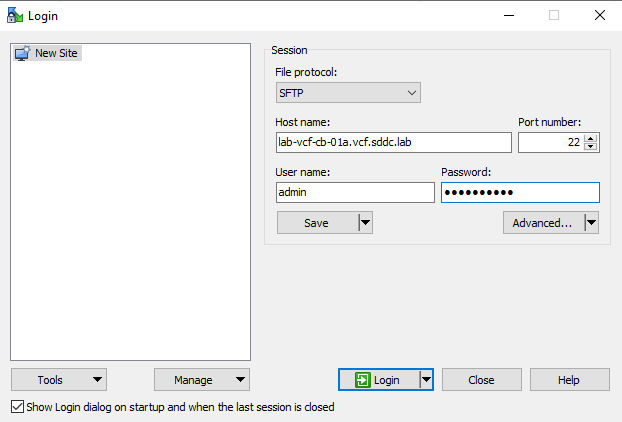Expand the Advanced dropdown arrow
The image size is (622, 422).
591,223
